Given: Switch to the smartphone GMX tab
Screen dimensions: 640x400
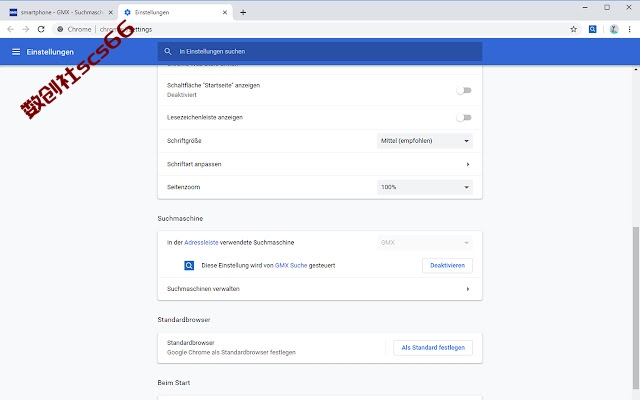Looking at the screenshot, I should point(61,12).
